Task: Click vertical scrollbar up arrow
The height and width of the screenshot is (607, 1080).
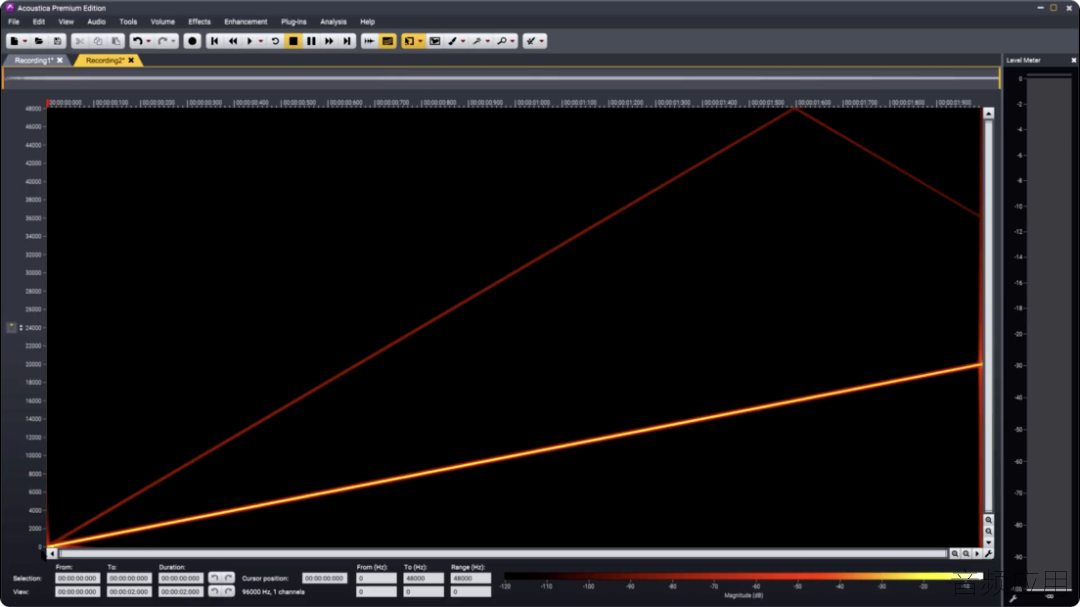Action: [x=988, y=113]
